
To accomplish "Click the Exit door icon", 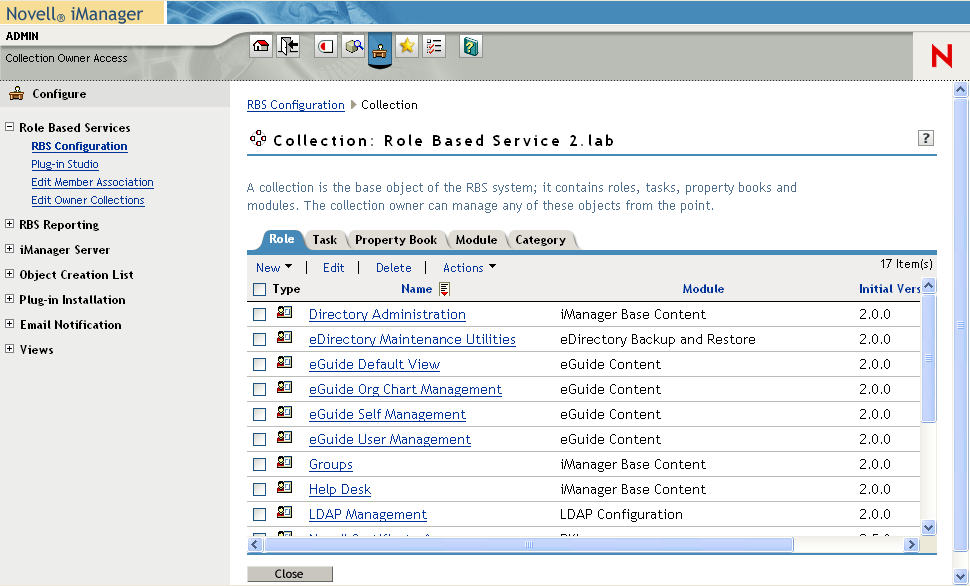I will [288, 46].
